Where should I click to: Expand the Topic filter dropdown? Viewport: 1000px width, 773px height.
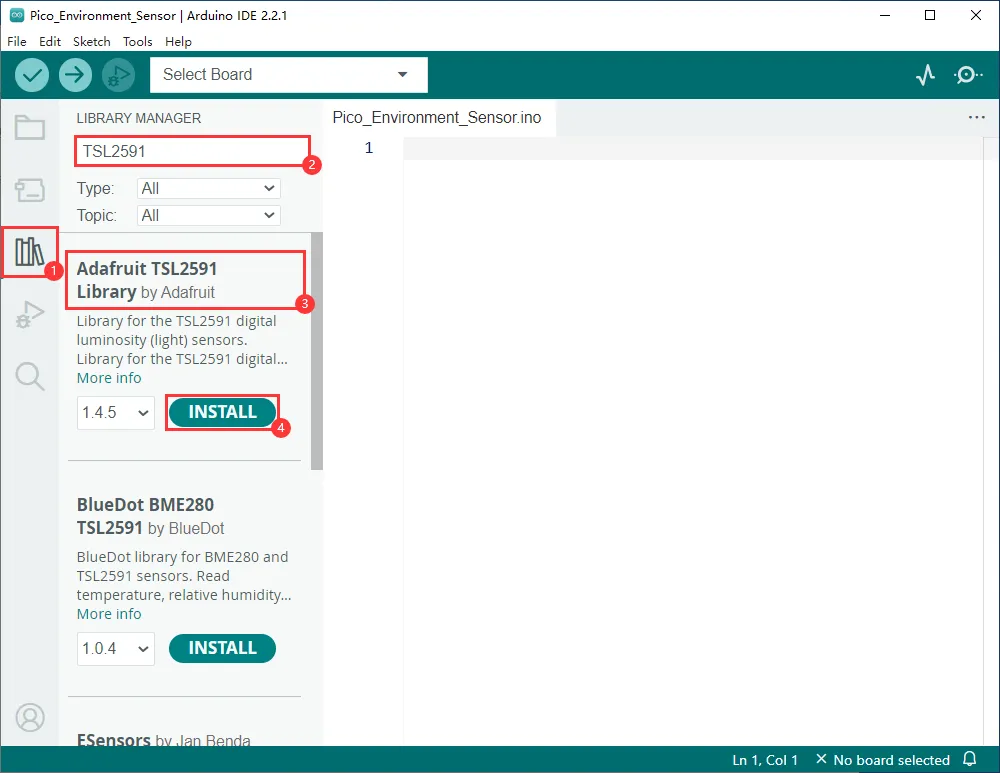point(209,216)
